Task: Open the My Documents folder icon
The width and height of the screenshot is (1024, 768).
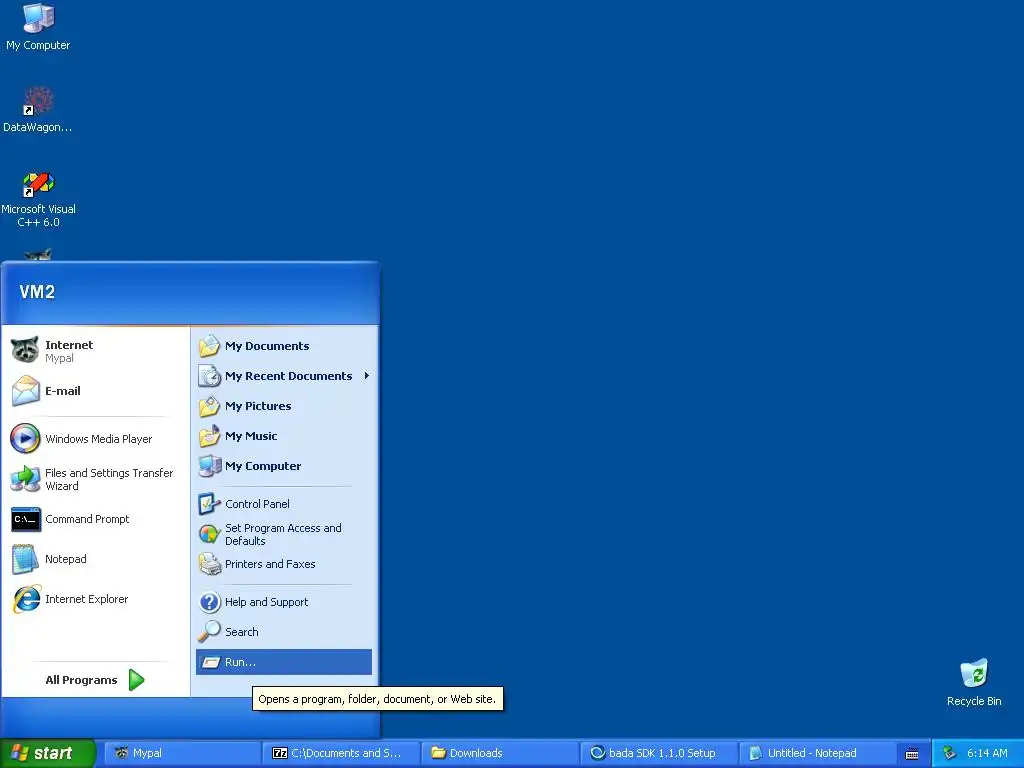Action: 210,346
